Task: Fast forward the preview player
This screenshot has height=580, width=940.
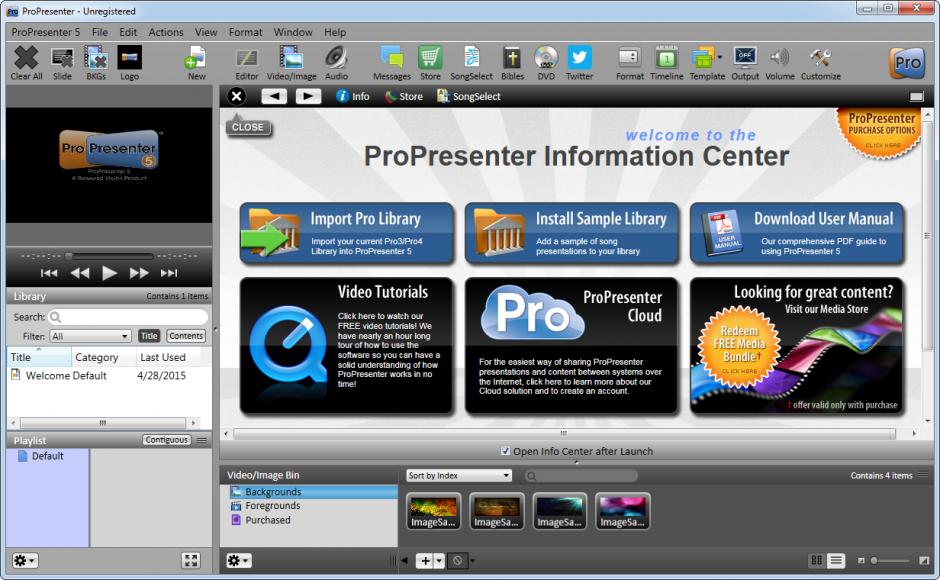Action: tap(139, 273)
